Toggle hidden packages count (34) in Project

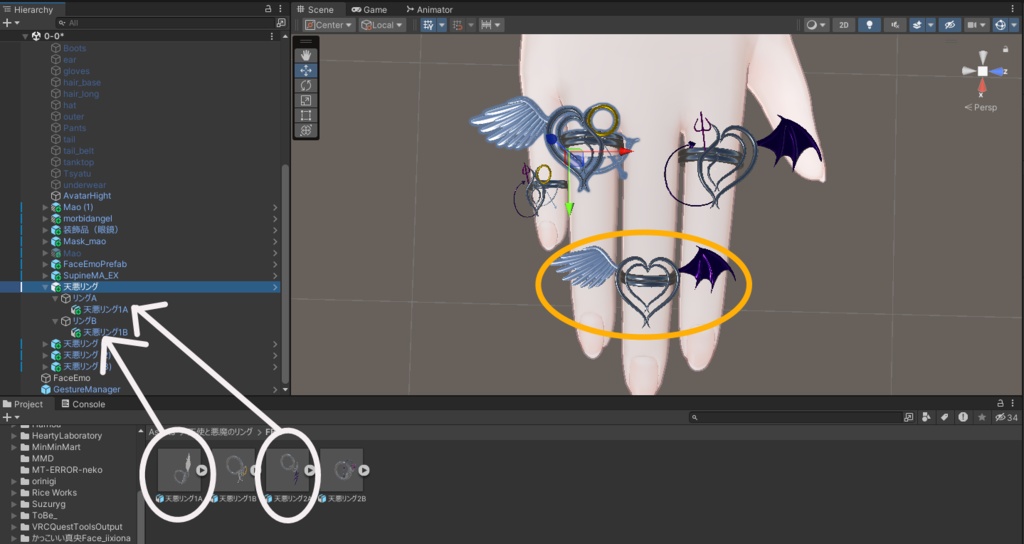[1006, 417]
